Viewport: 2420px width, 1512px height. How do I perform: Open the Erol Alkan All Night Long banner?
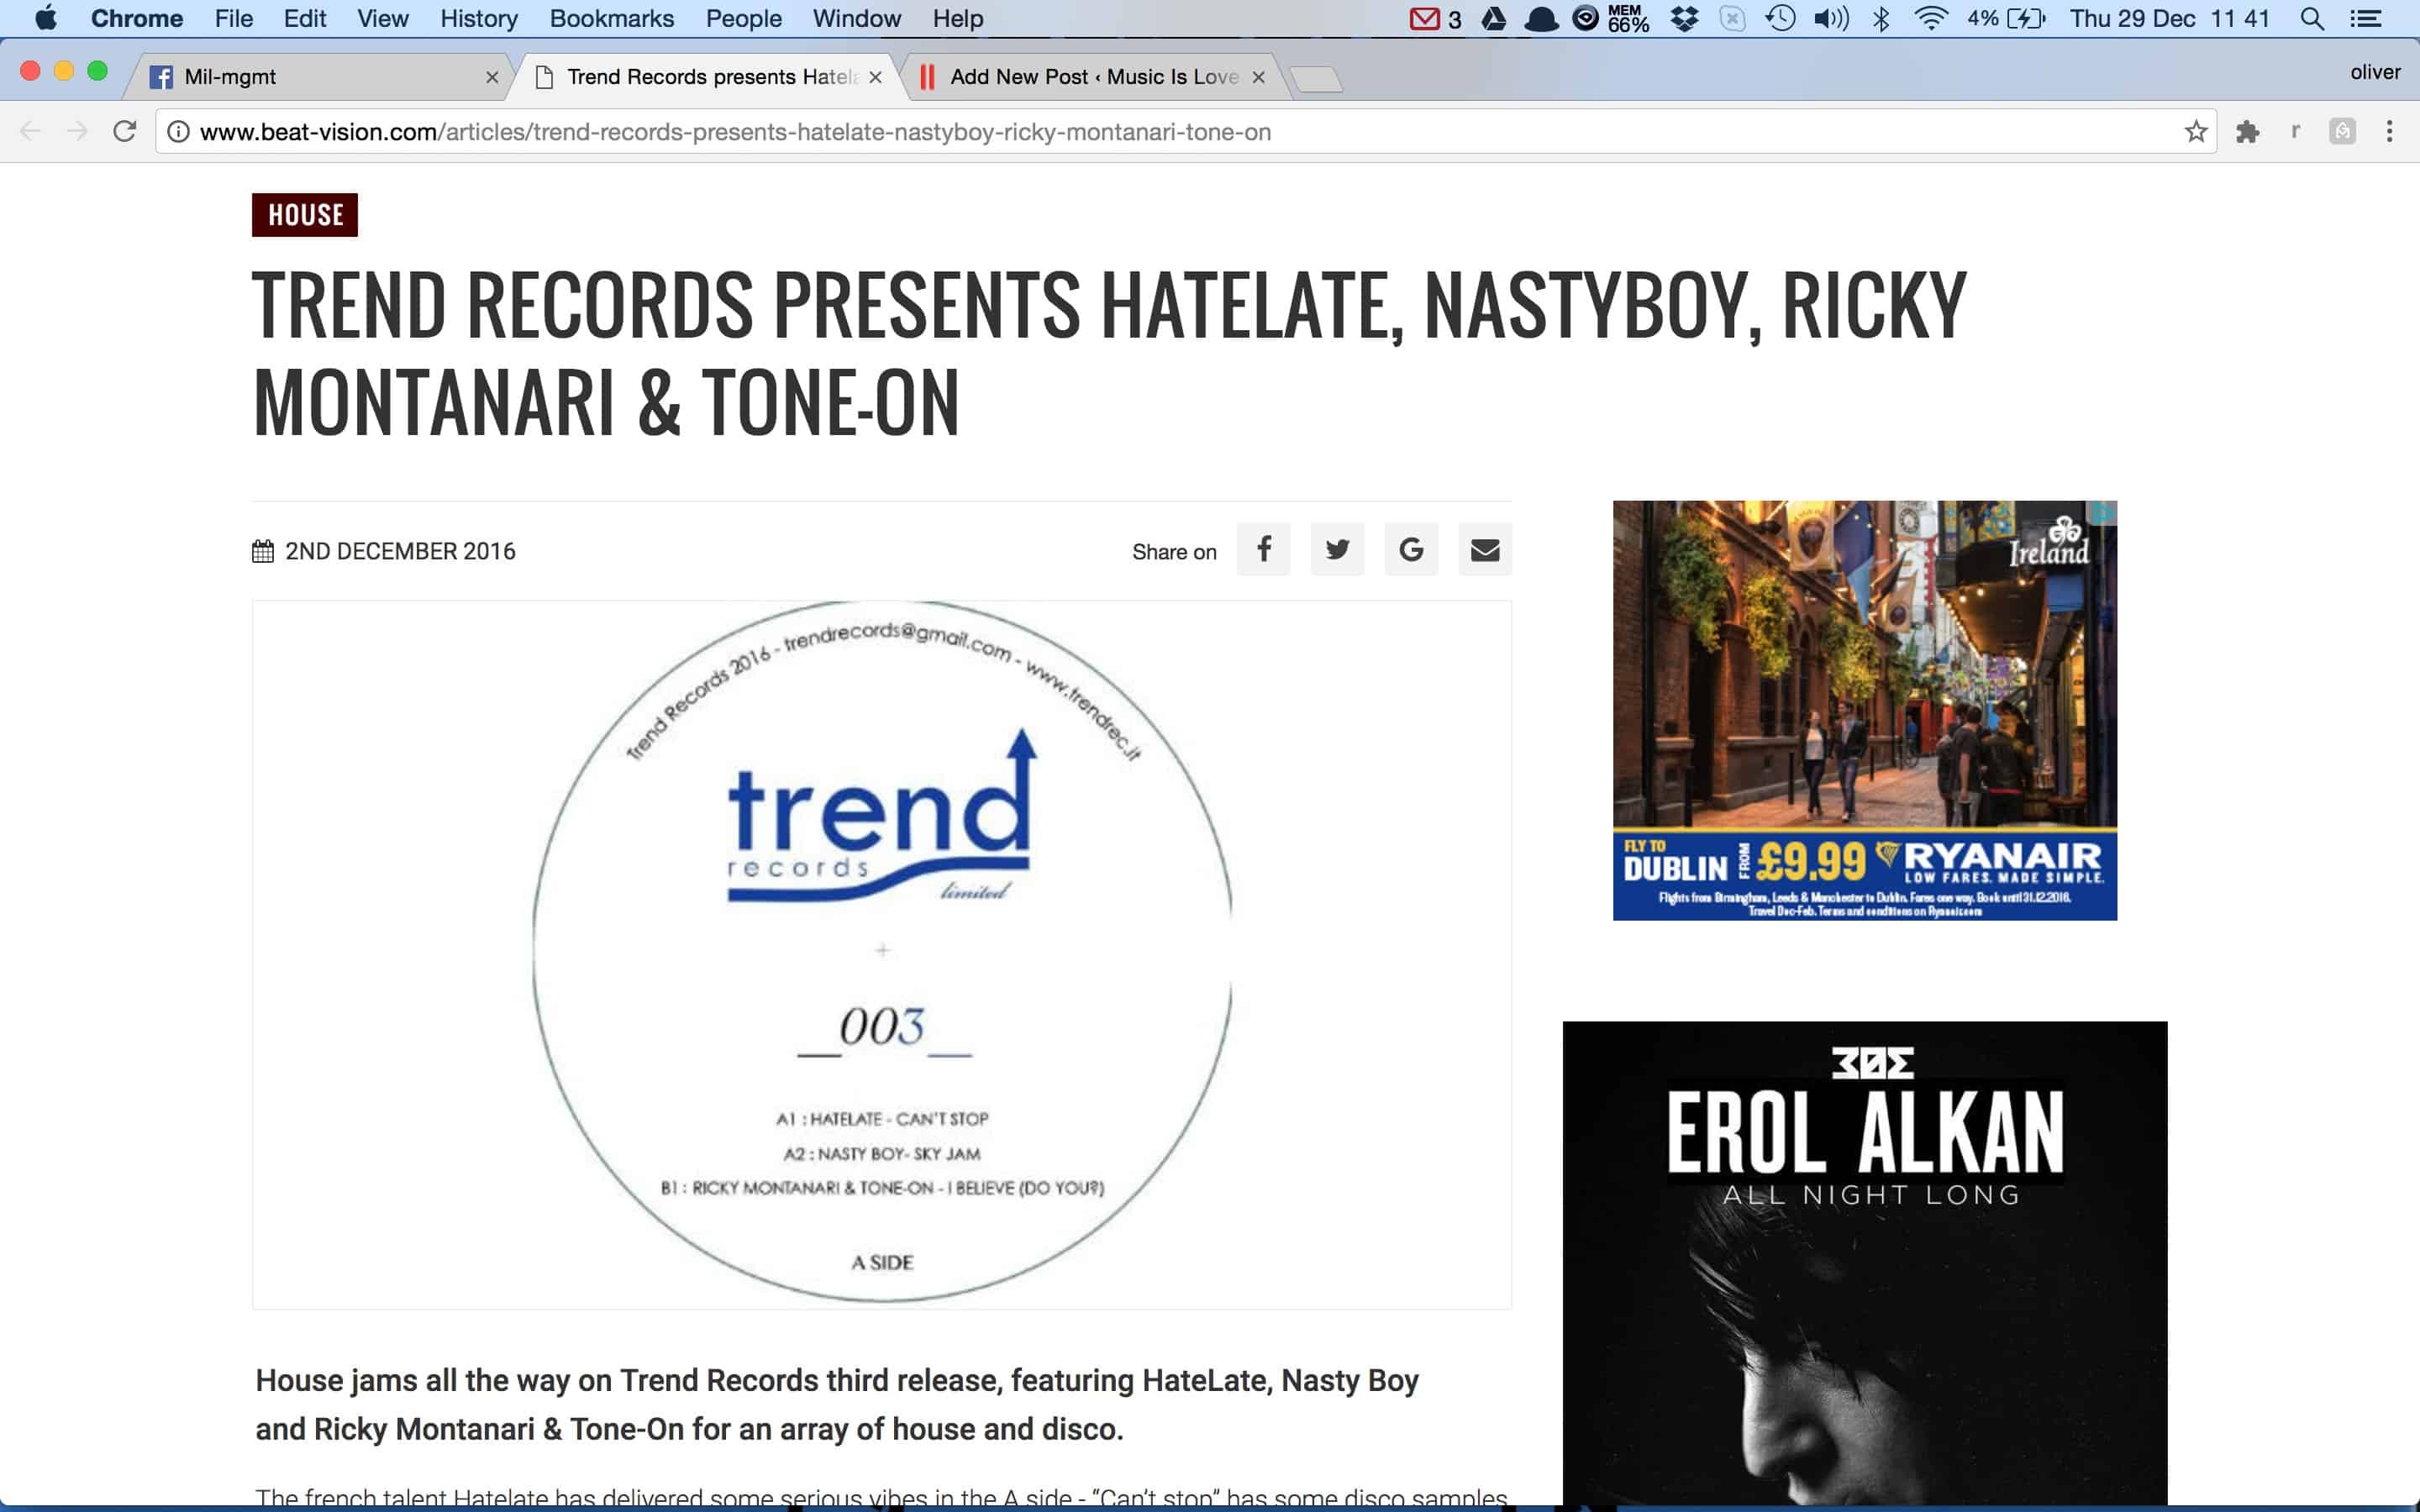[1865, 1265]
